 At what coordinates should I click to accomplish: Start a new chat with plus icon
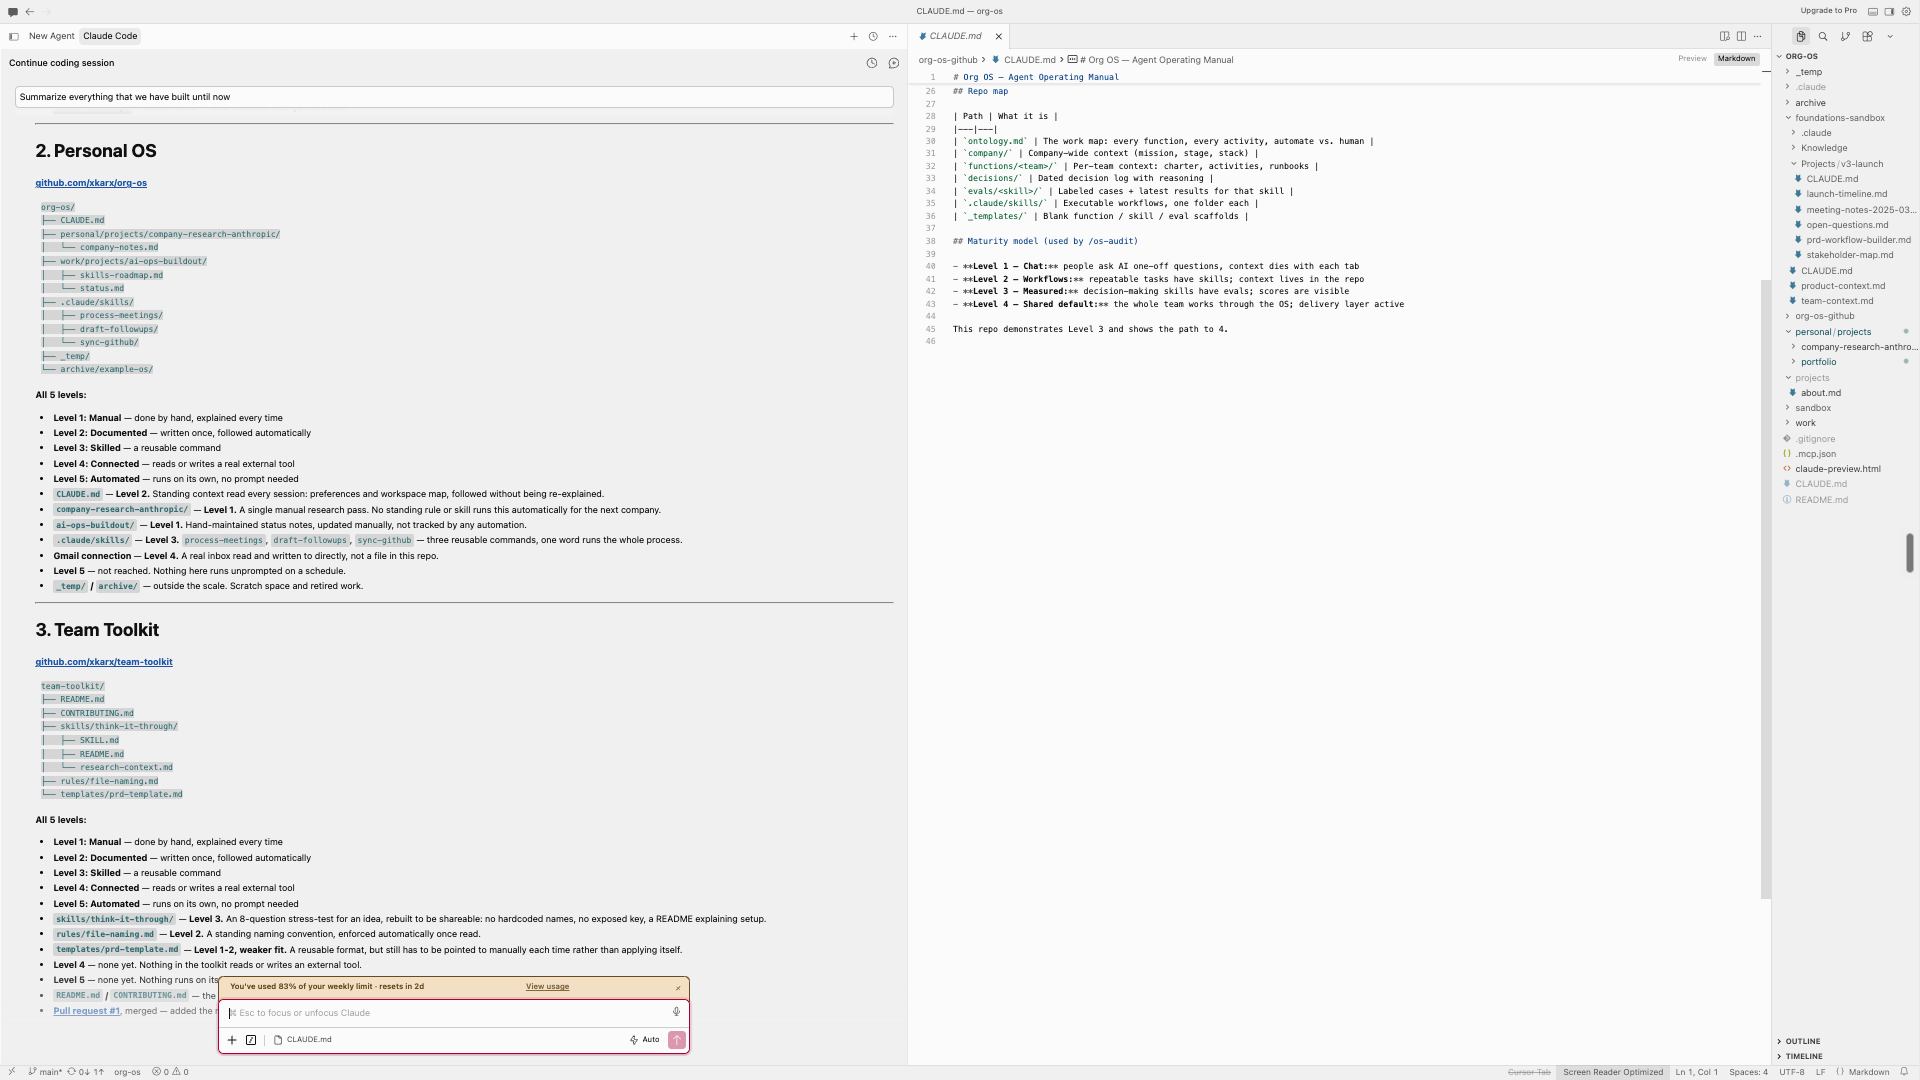pos(854,36)
